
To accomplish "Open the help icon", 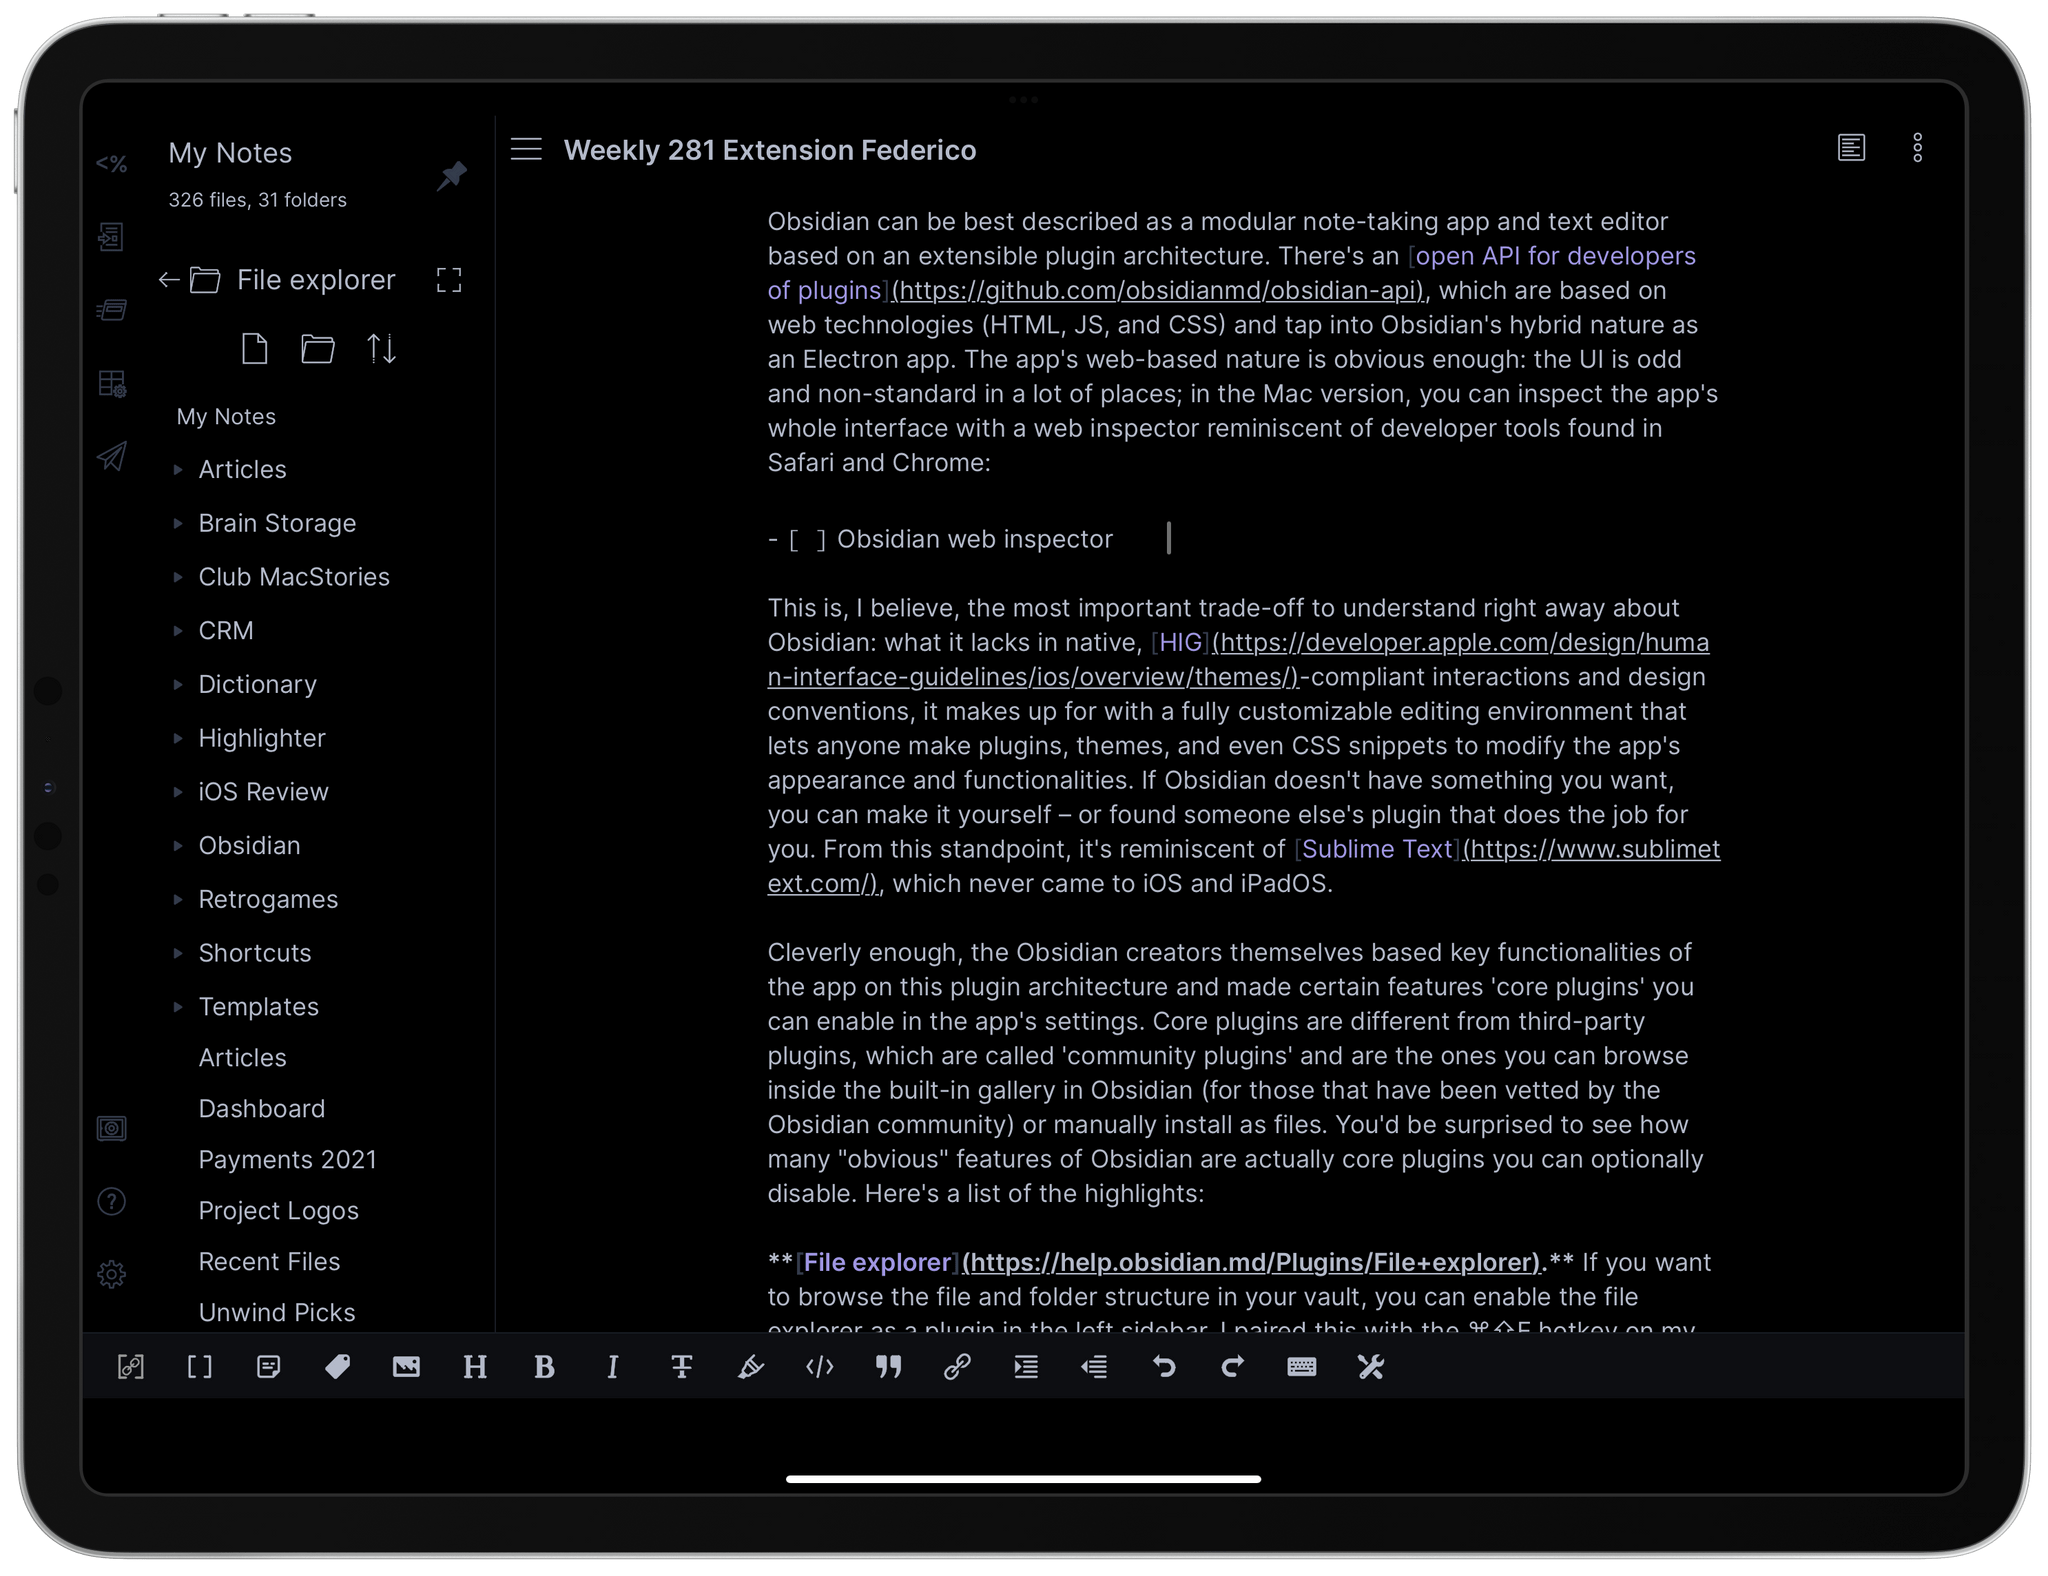I will 111,1201.
